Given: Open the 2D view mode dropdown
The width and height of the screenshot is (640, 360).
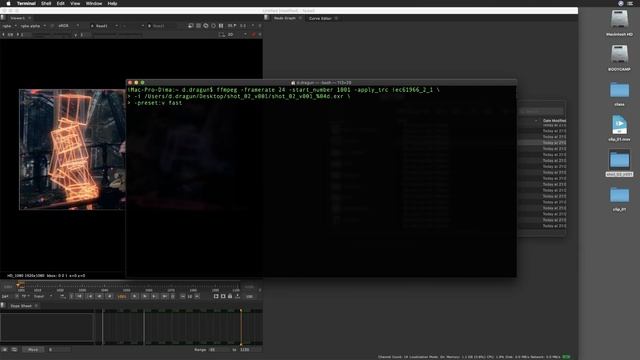Looking at the screenshot, I should tap(237, 35).
